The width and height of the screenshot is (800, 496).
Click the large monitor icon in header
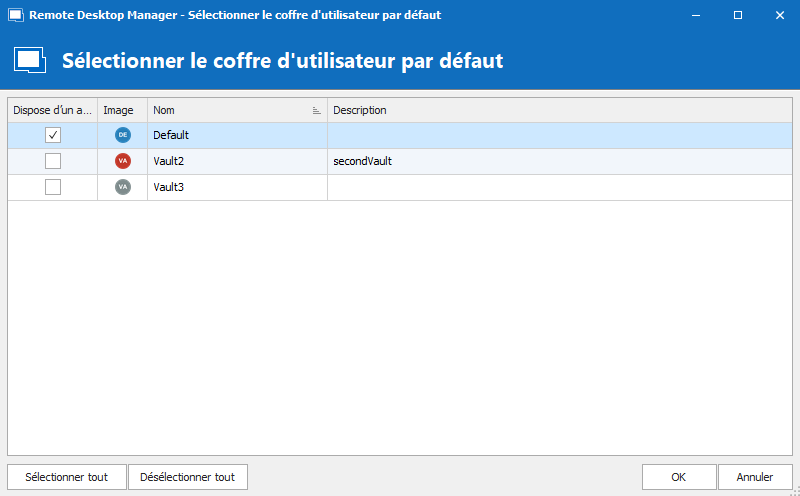[x=30, y=60]
